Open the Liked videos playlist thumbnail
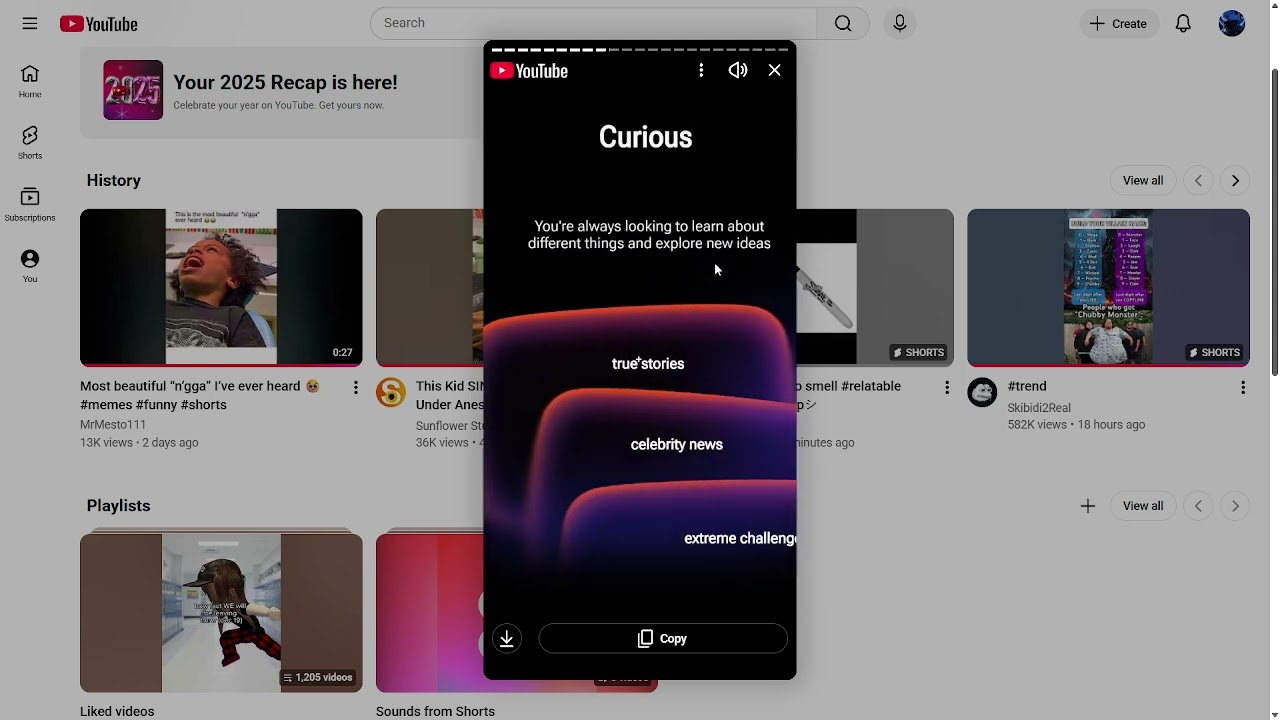This screenshot has width=1280, height=720. point(221,612)
